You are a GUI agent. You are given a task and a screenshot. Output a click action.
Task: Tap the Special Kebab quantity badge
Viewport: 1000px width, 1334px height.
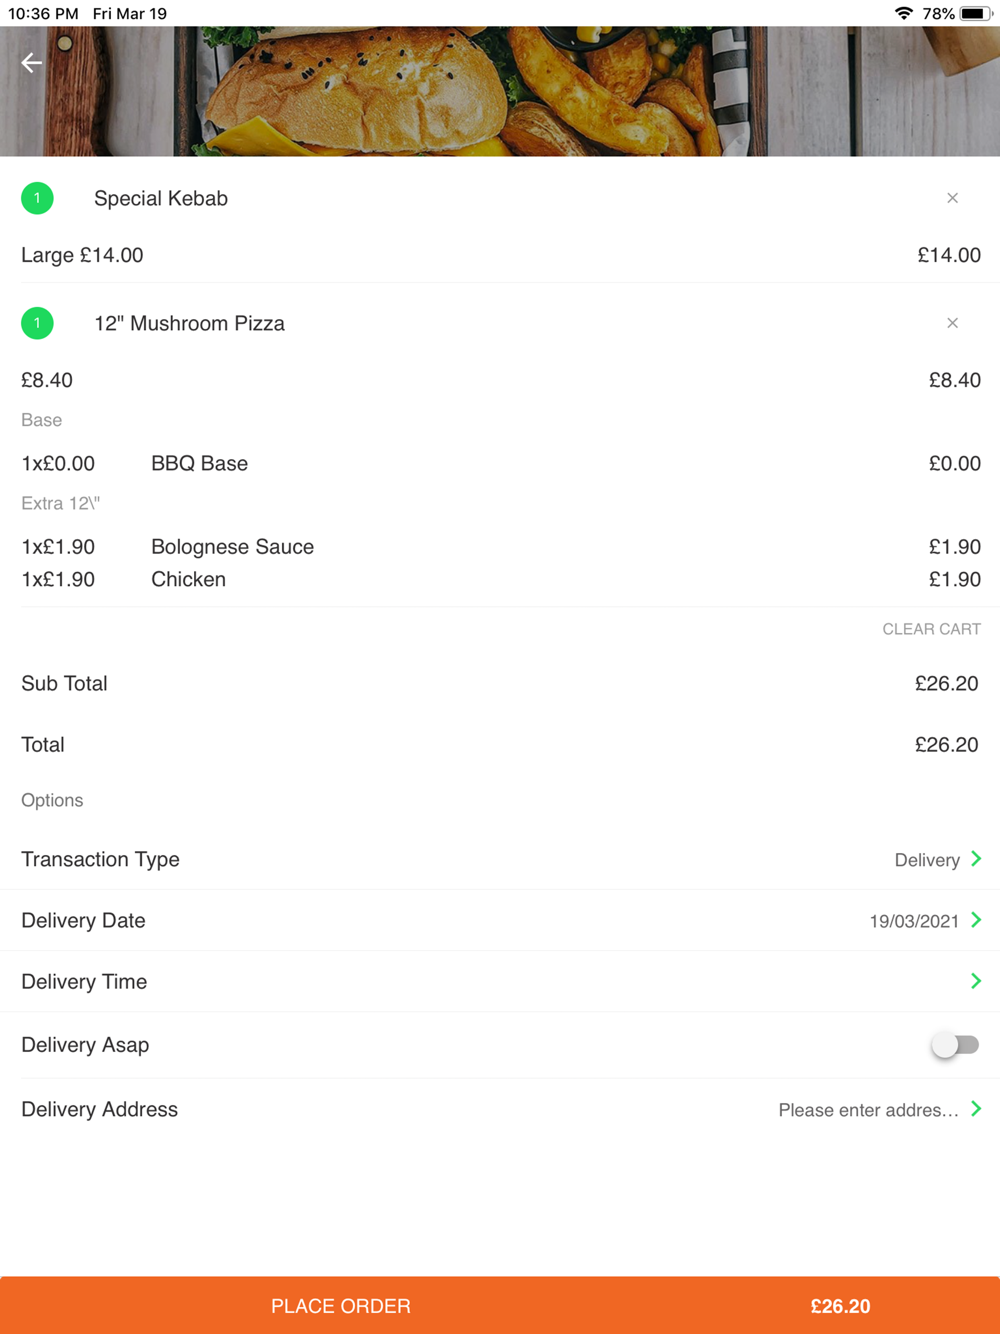[37, 198]
